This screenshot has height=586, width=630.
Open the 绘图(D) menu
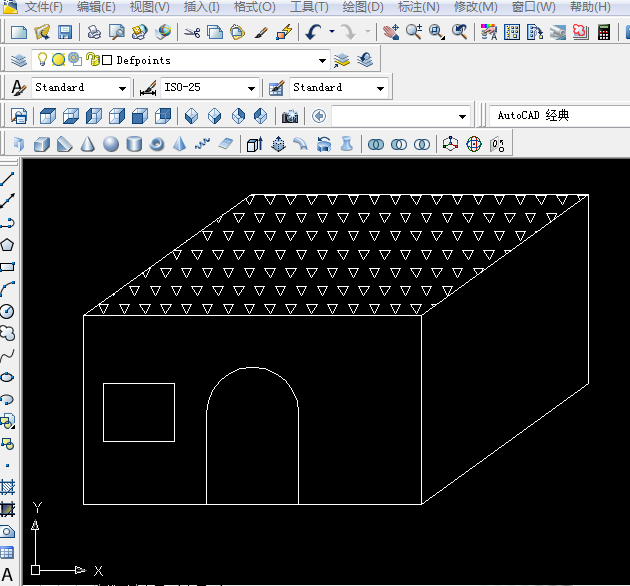[363, 6]
